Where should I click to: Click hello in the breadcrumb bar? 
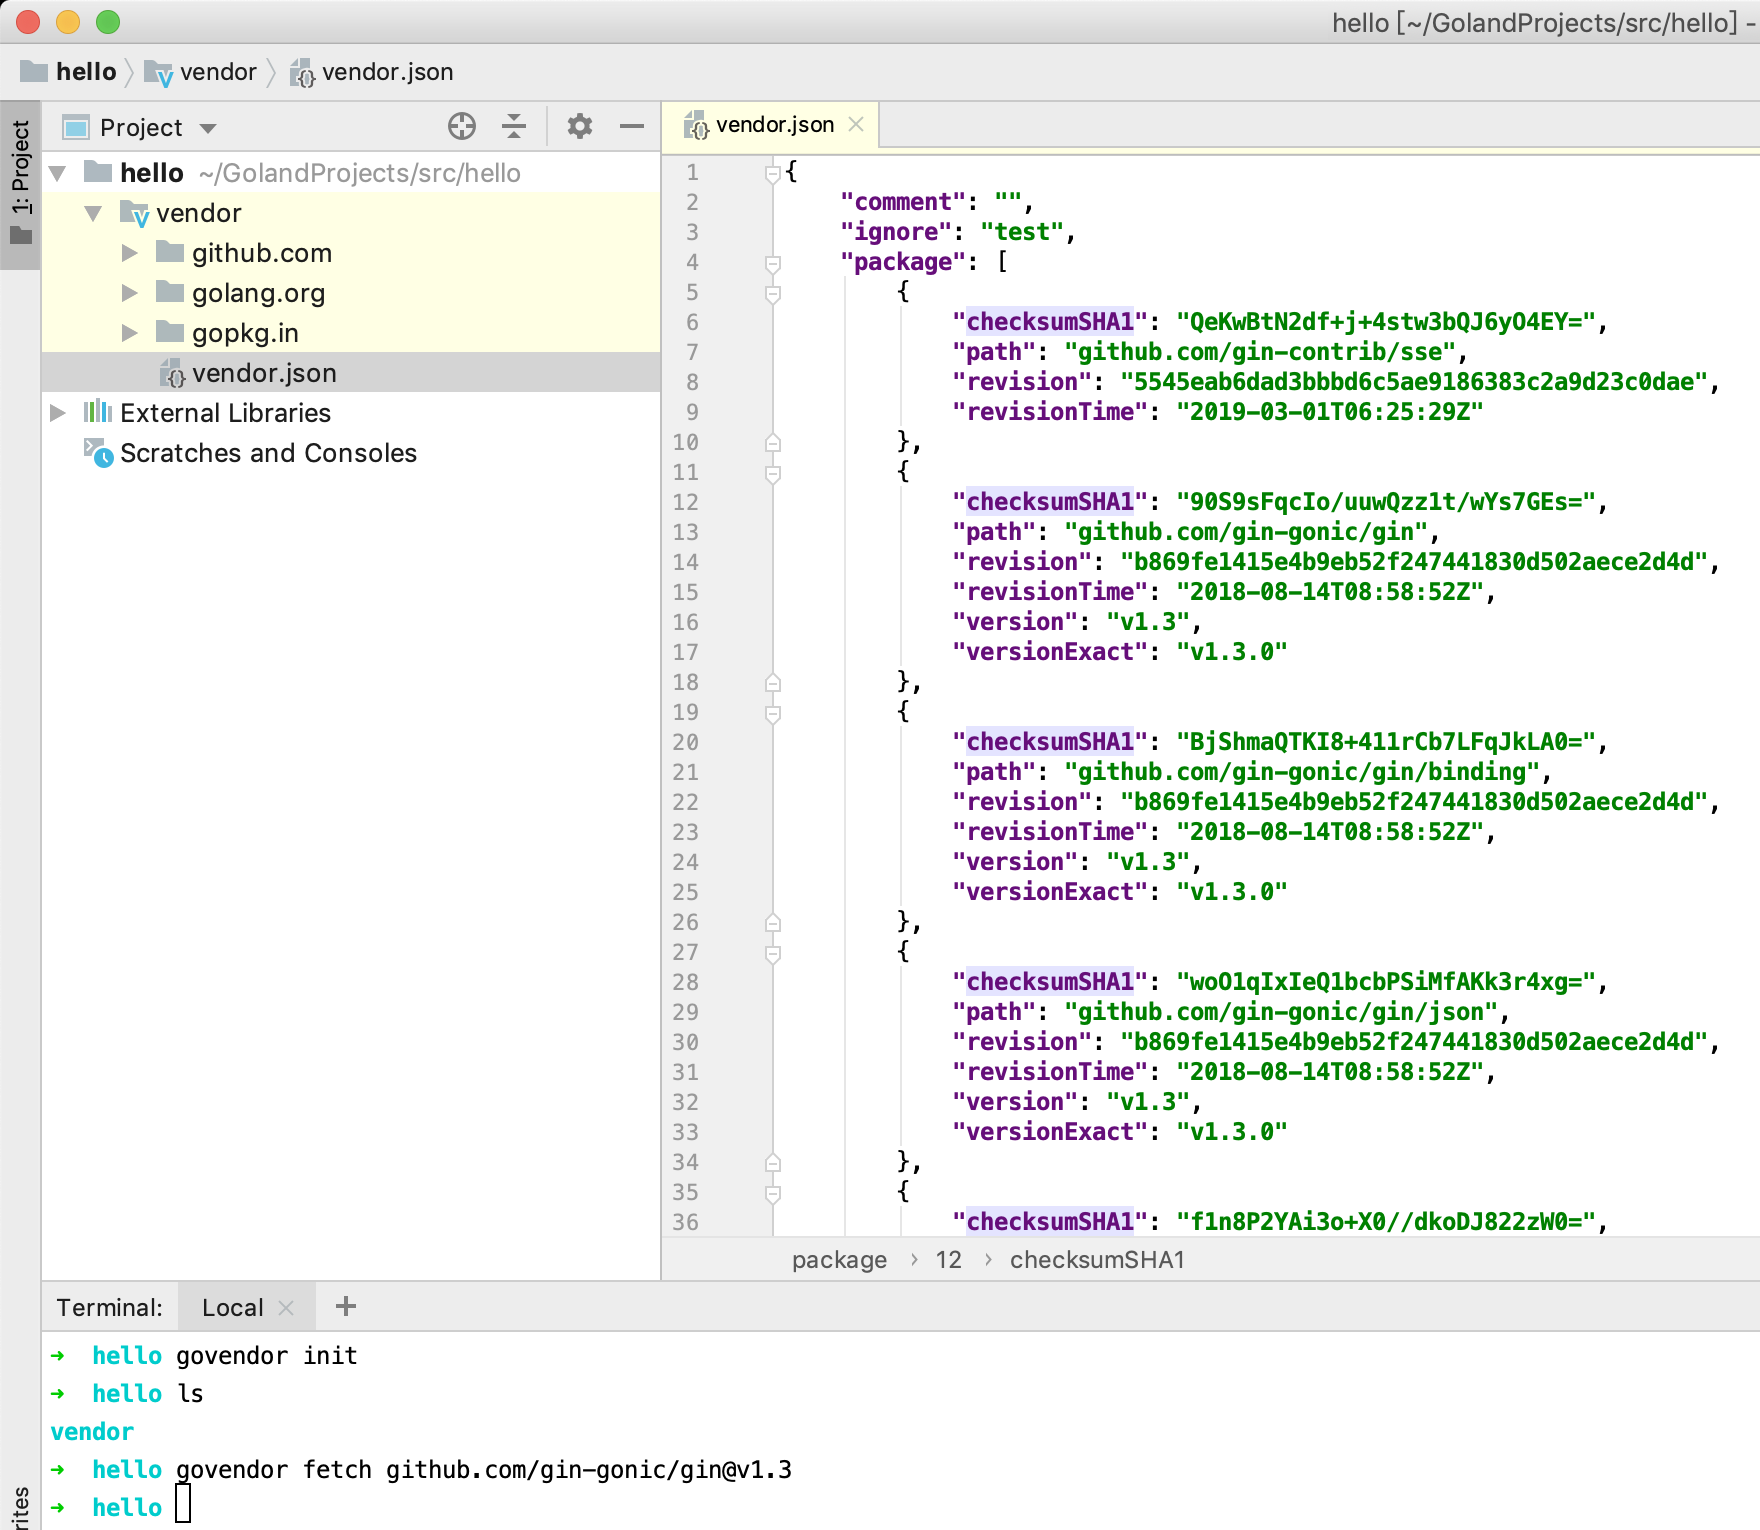point(86,72)
